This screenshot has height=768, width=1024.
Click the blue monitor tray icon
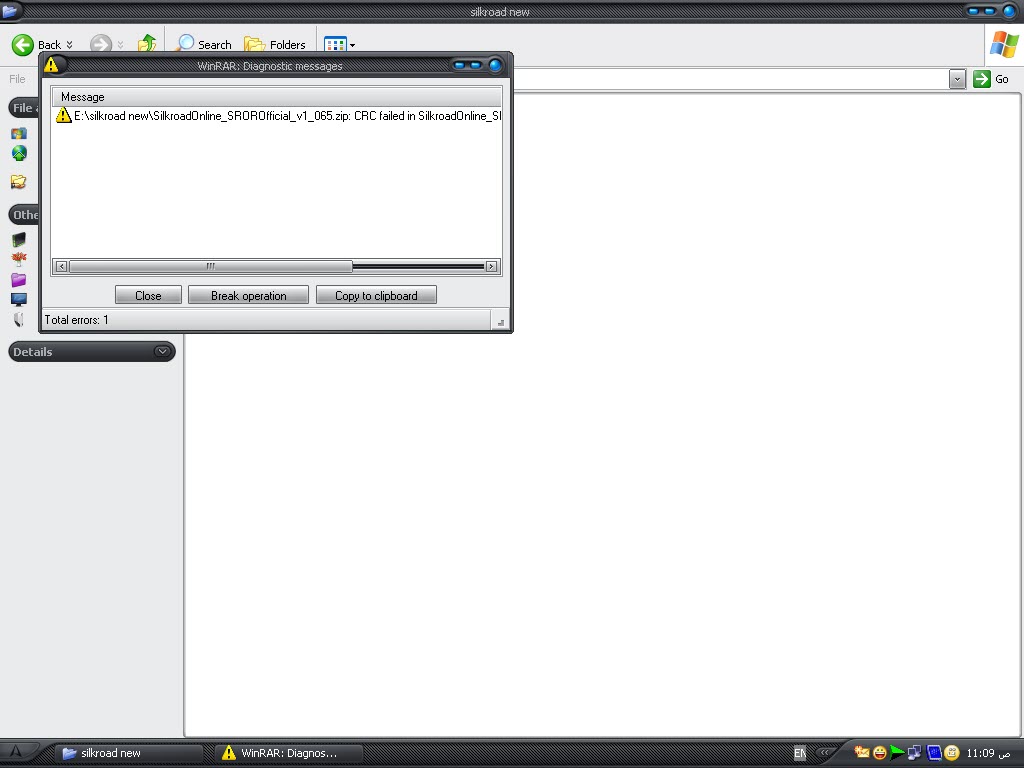[x=934, y=753]
